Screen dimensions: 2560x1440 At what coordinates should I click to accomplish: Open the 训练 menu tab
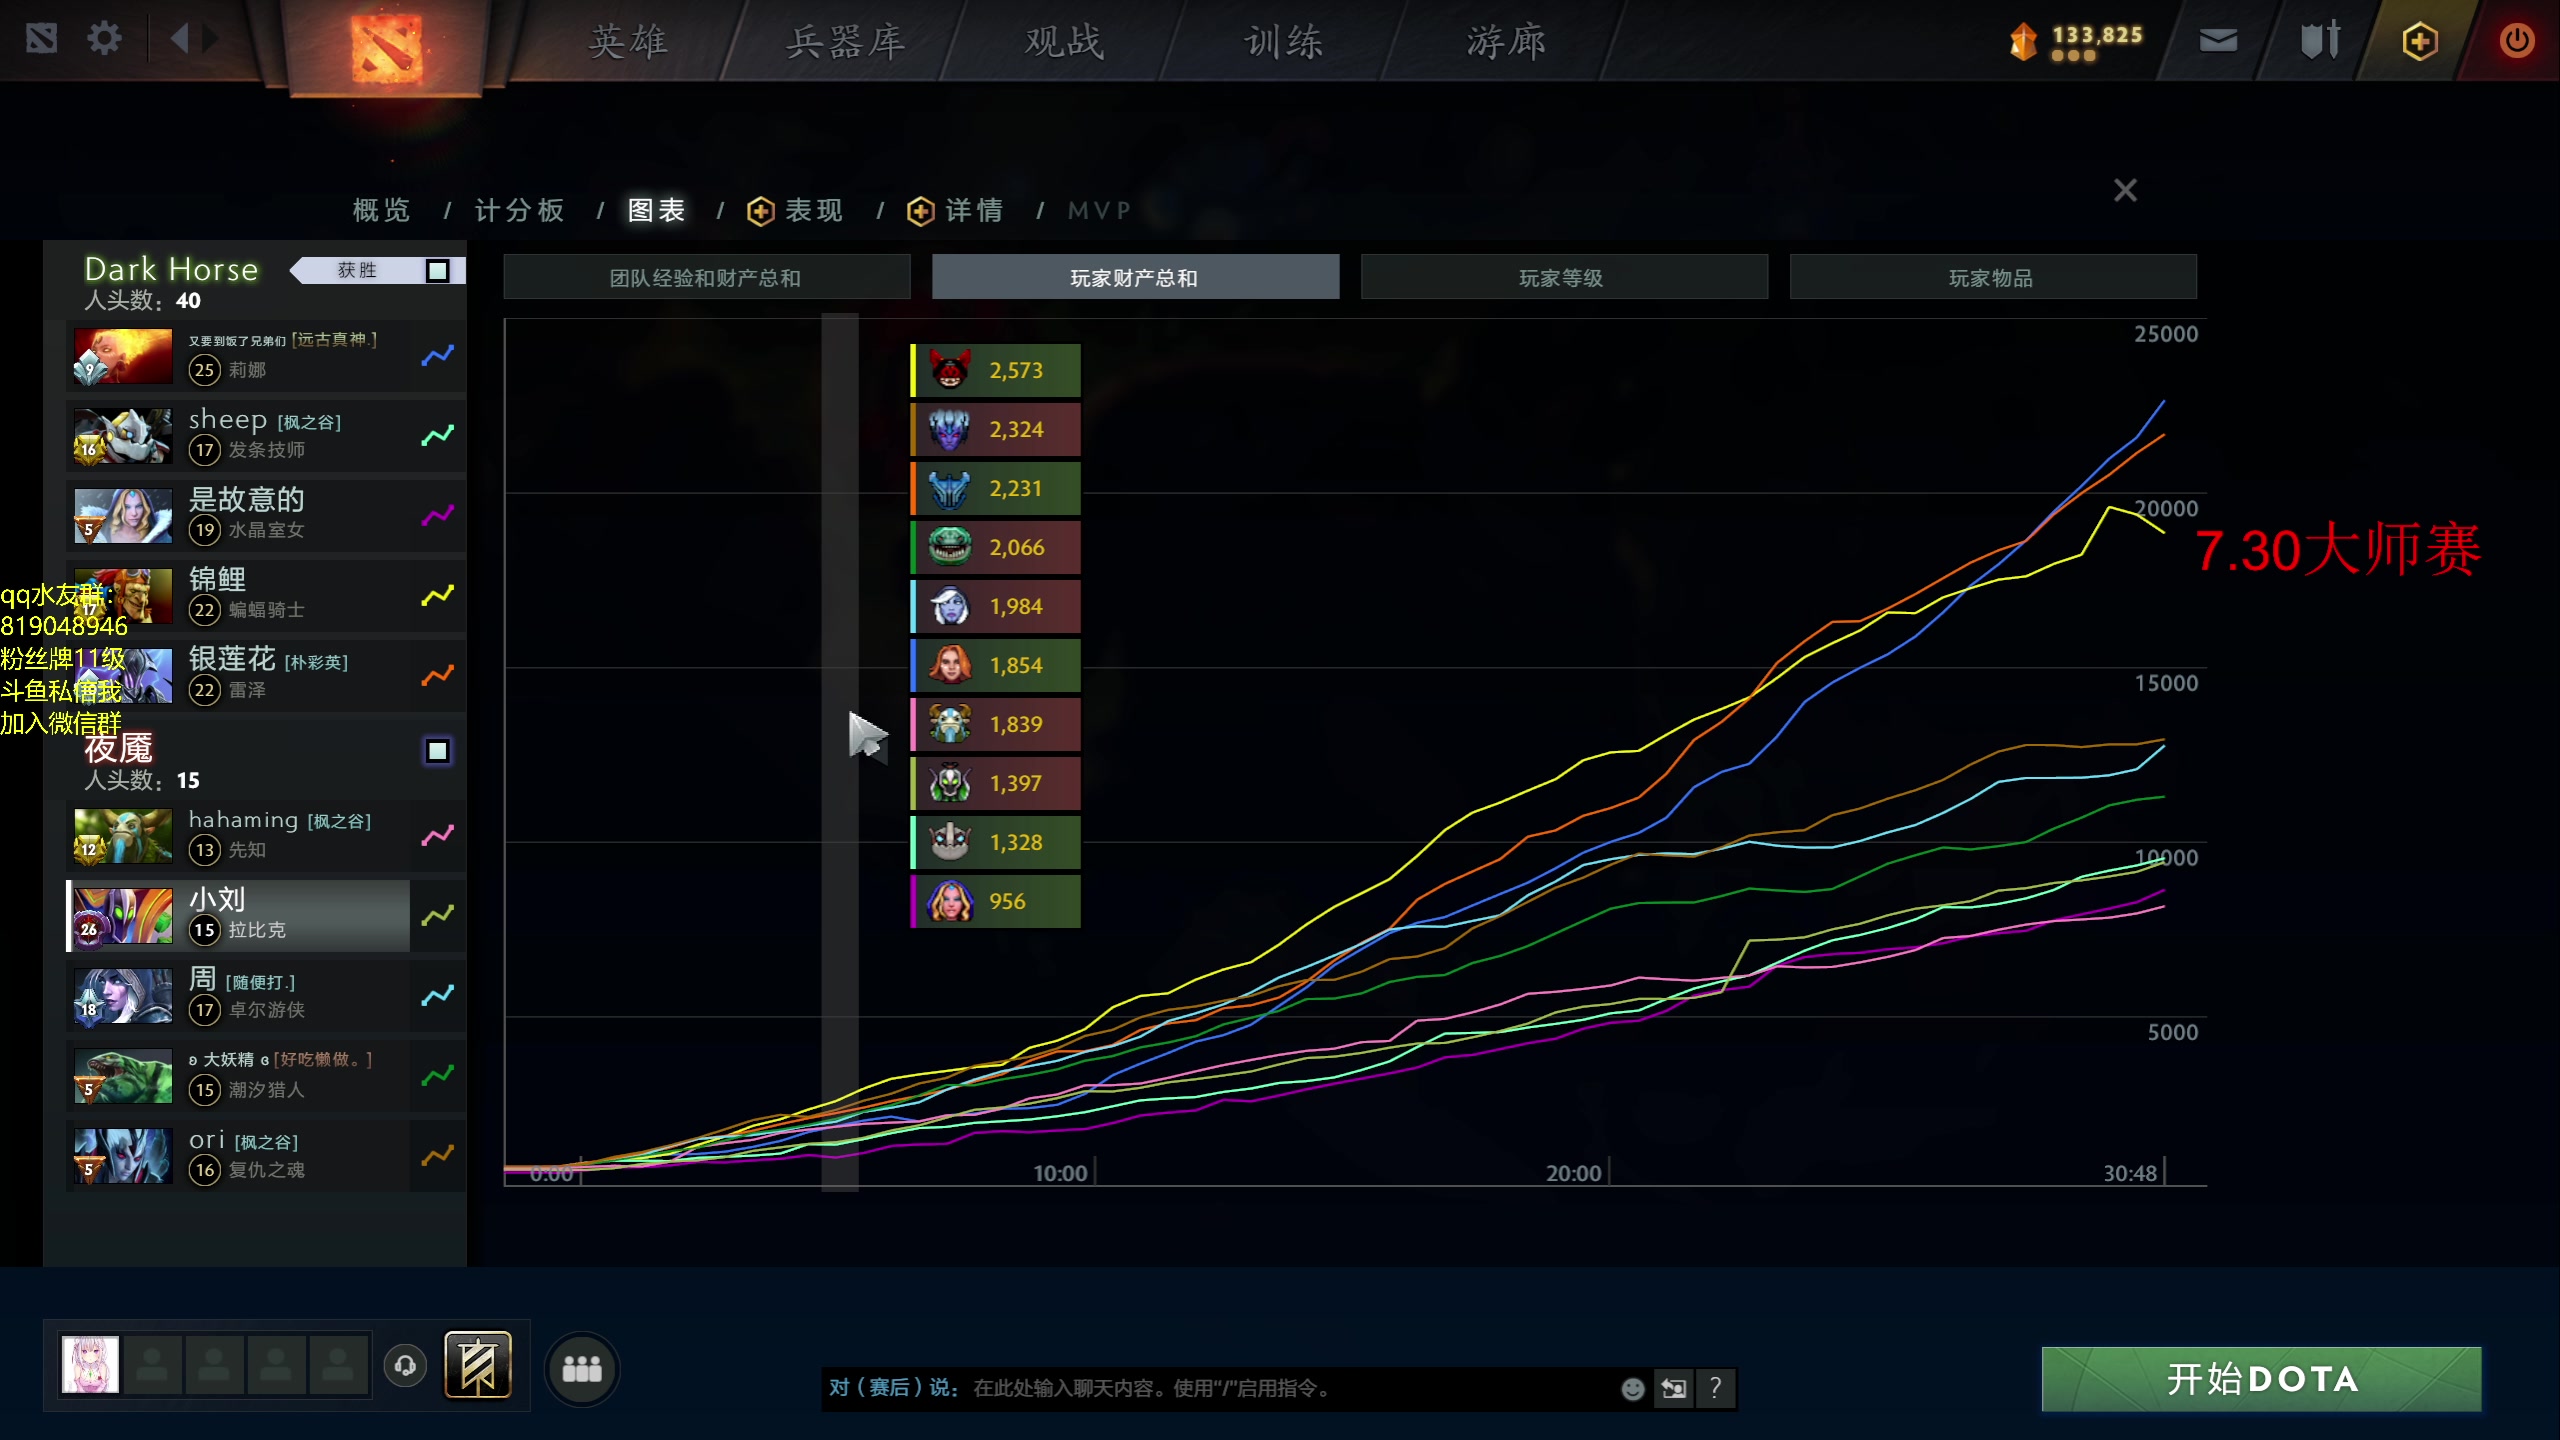pos(1284,42)
